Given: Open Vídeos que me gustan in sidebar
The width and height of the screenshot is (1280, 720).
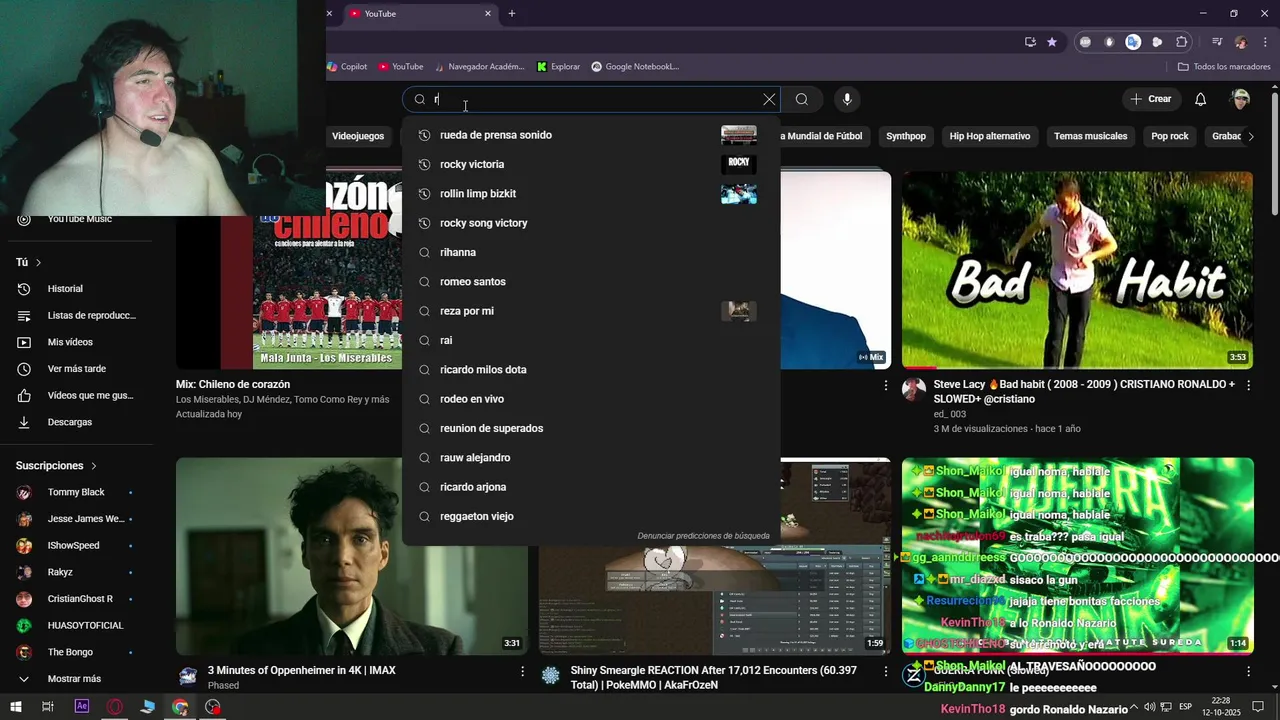Looking at the screenshot, I should (77, 396).
